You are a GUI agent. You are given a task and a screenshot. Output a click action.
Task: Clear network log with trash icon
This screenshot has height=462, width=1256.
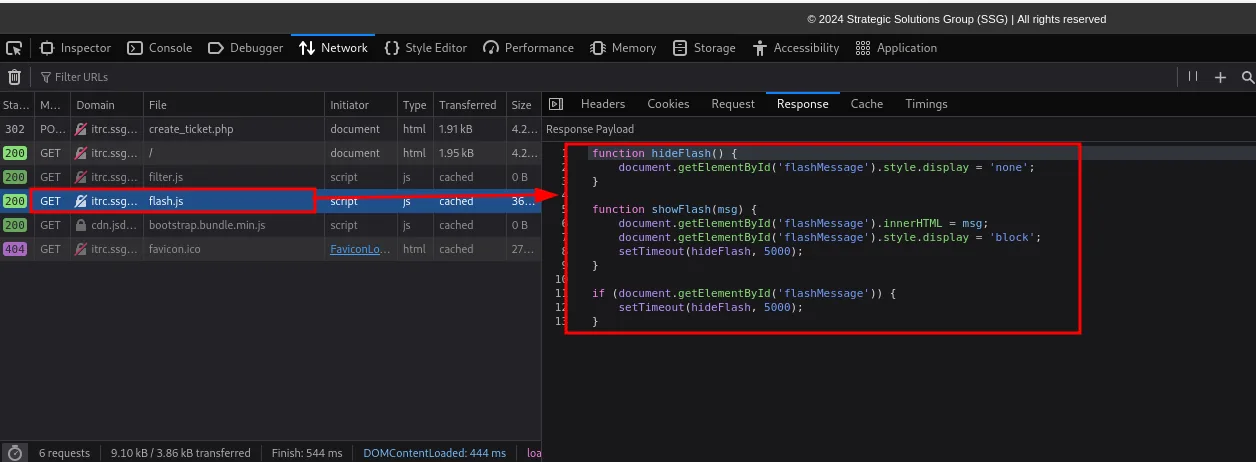click(x=14, y=77)
